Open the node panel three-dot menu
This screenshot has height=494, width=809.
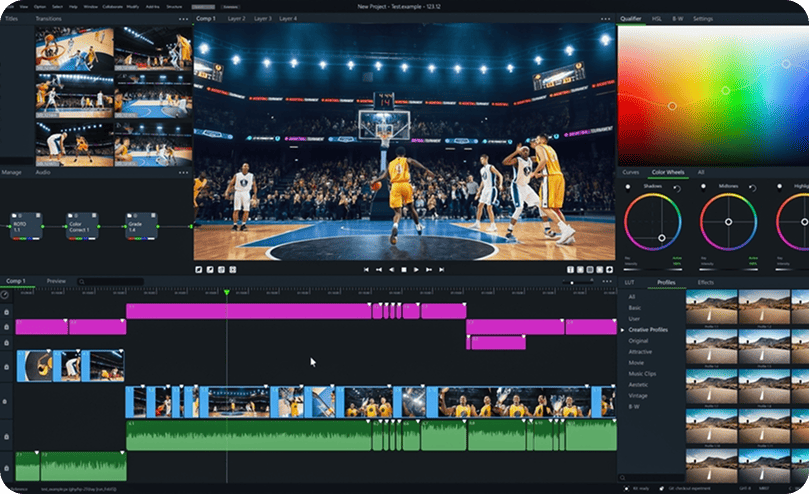[183, 172]
